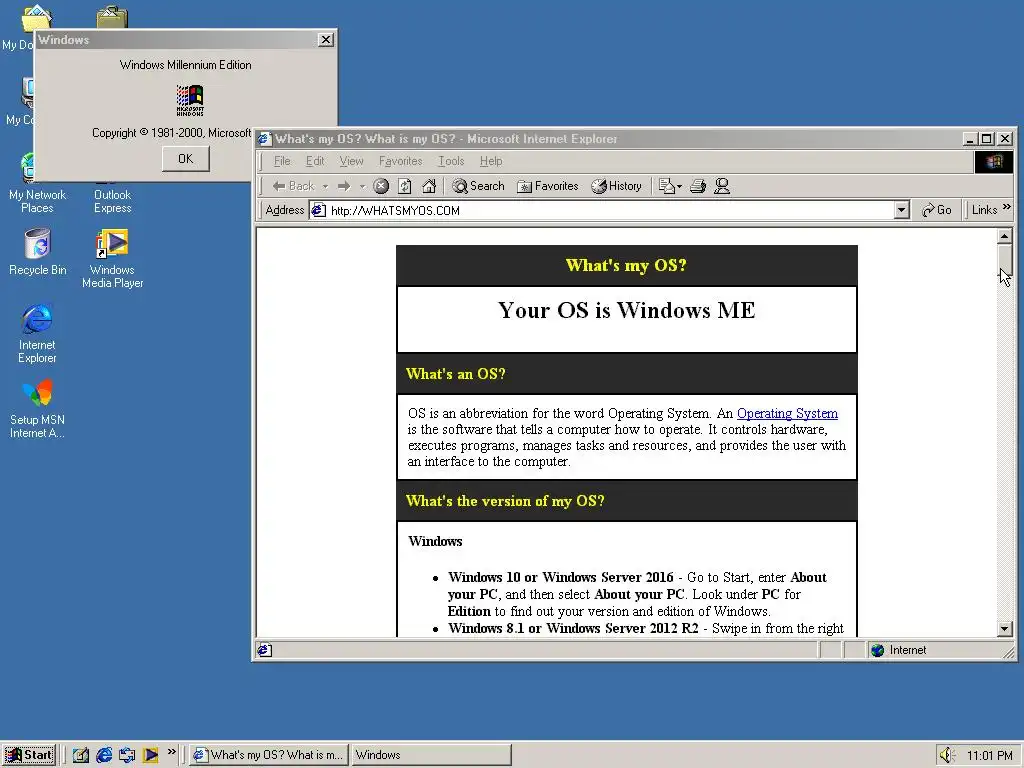Click the Back arrow in Internet Explorer
Screen dimensions: 1024x768
click(x=293, y=186)
